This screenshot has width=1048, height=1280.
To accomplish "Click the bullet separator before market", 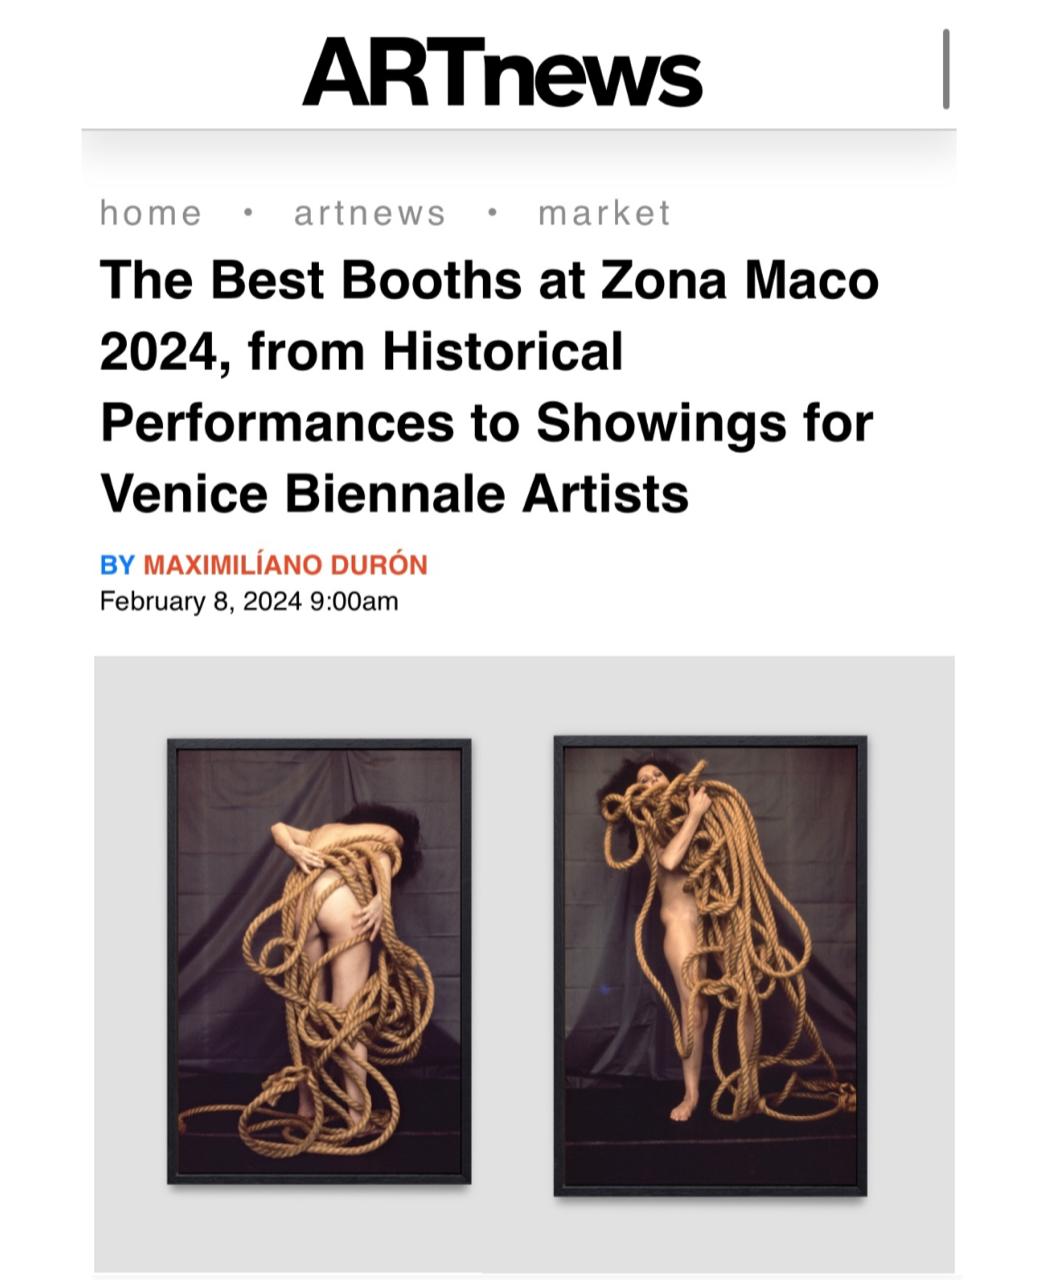I will (x=492, y=213).
